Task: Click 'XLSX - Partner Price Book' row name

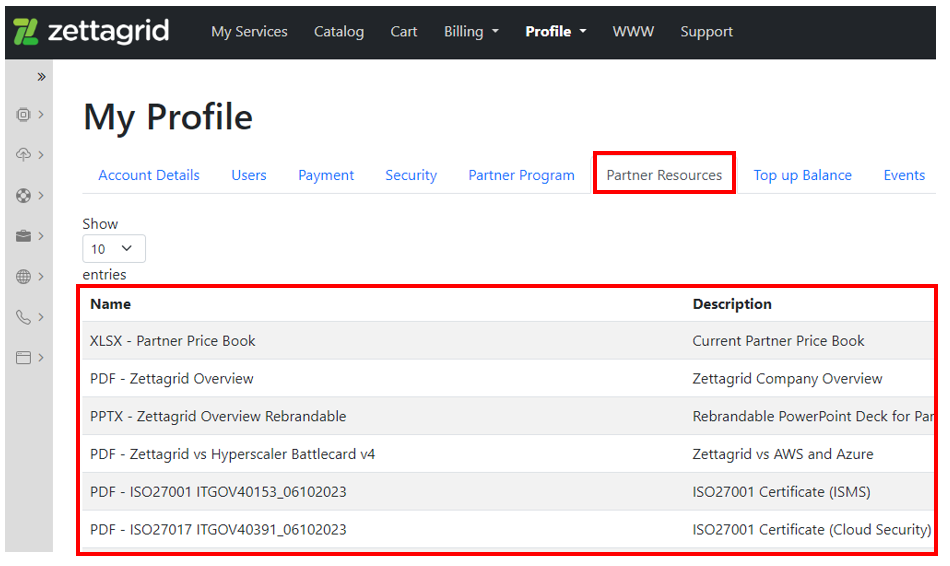Action: coord(173,341)
